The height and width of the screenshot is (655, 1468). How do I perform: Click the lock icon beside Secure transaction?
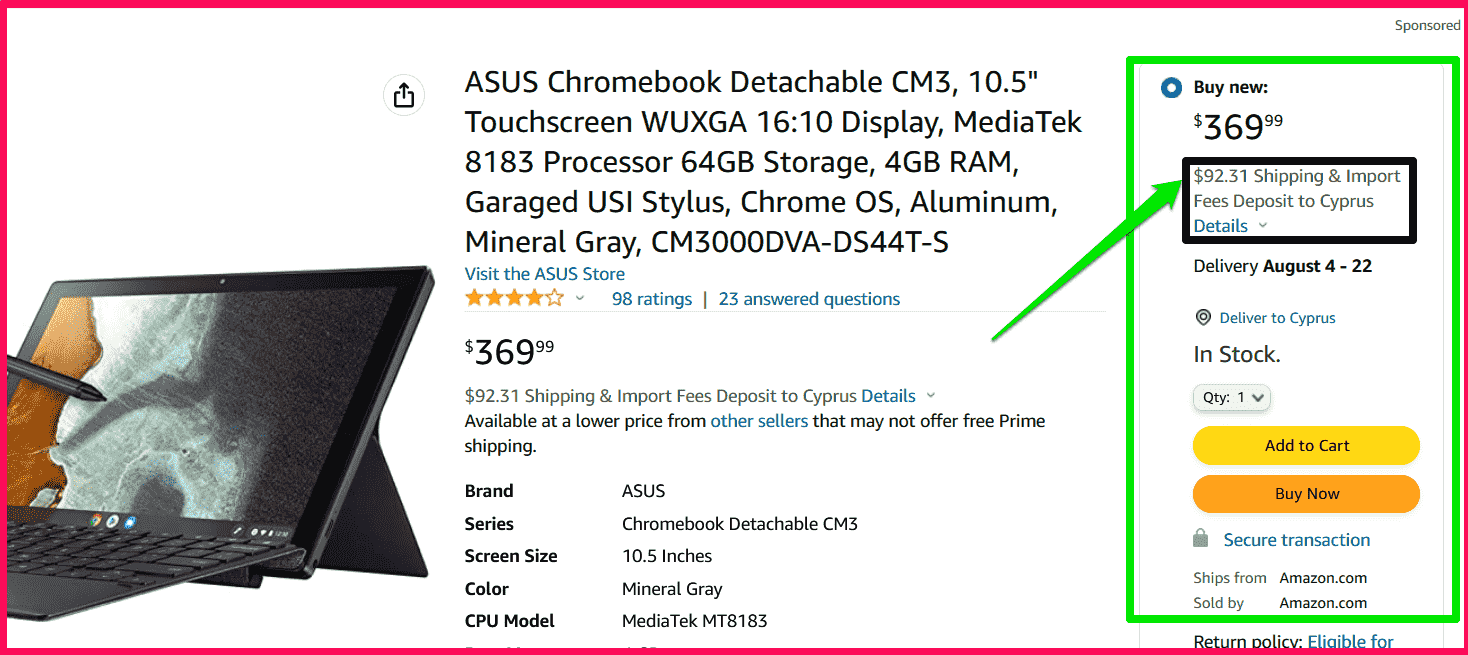coord(1198,539)
